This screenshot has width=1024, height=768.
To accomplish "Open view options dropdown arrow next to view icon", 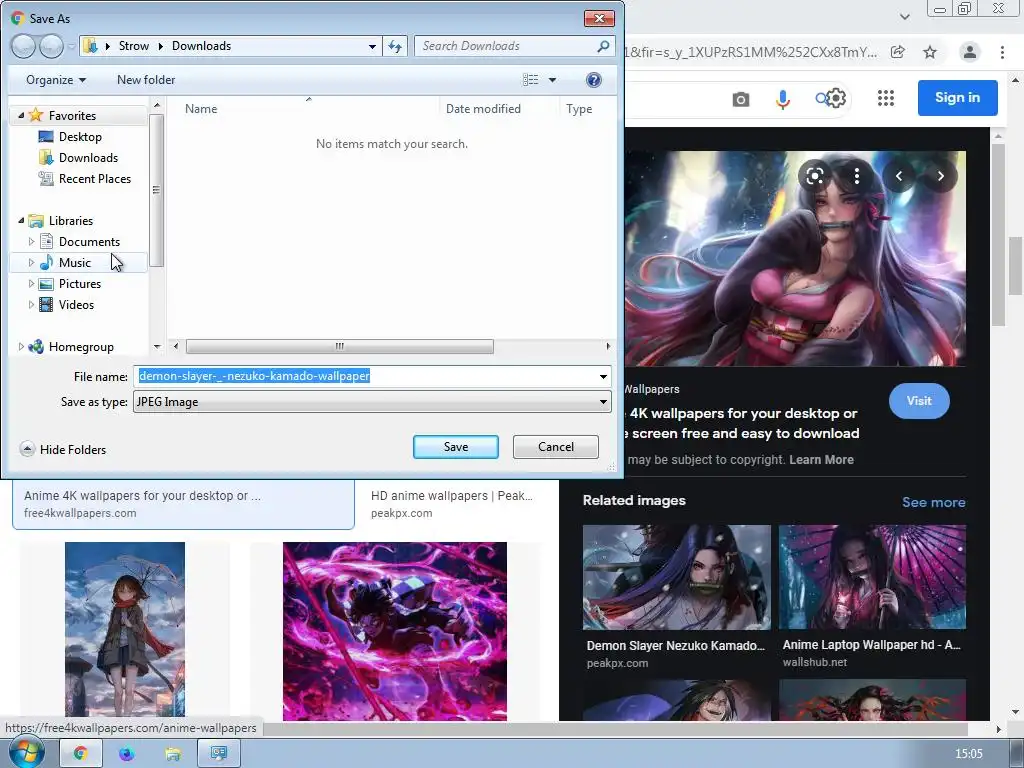I will point(552,80).
